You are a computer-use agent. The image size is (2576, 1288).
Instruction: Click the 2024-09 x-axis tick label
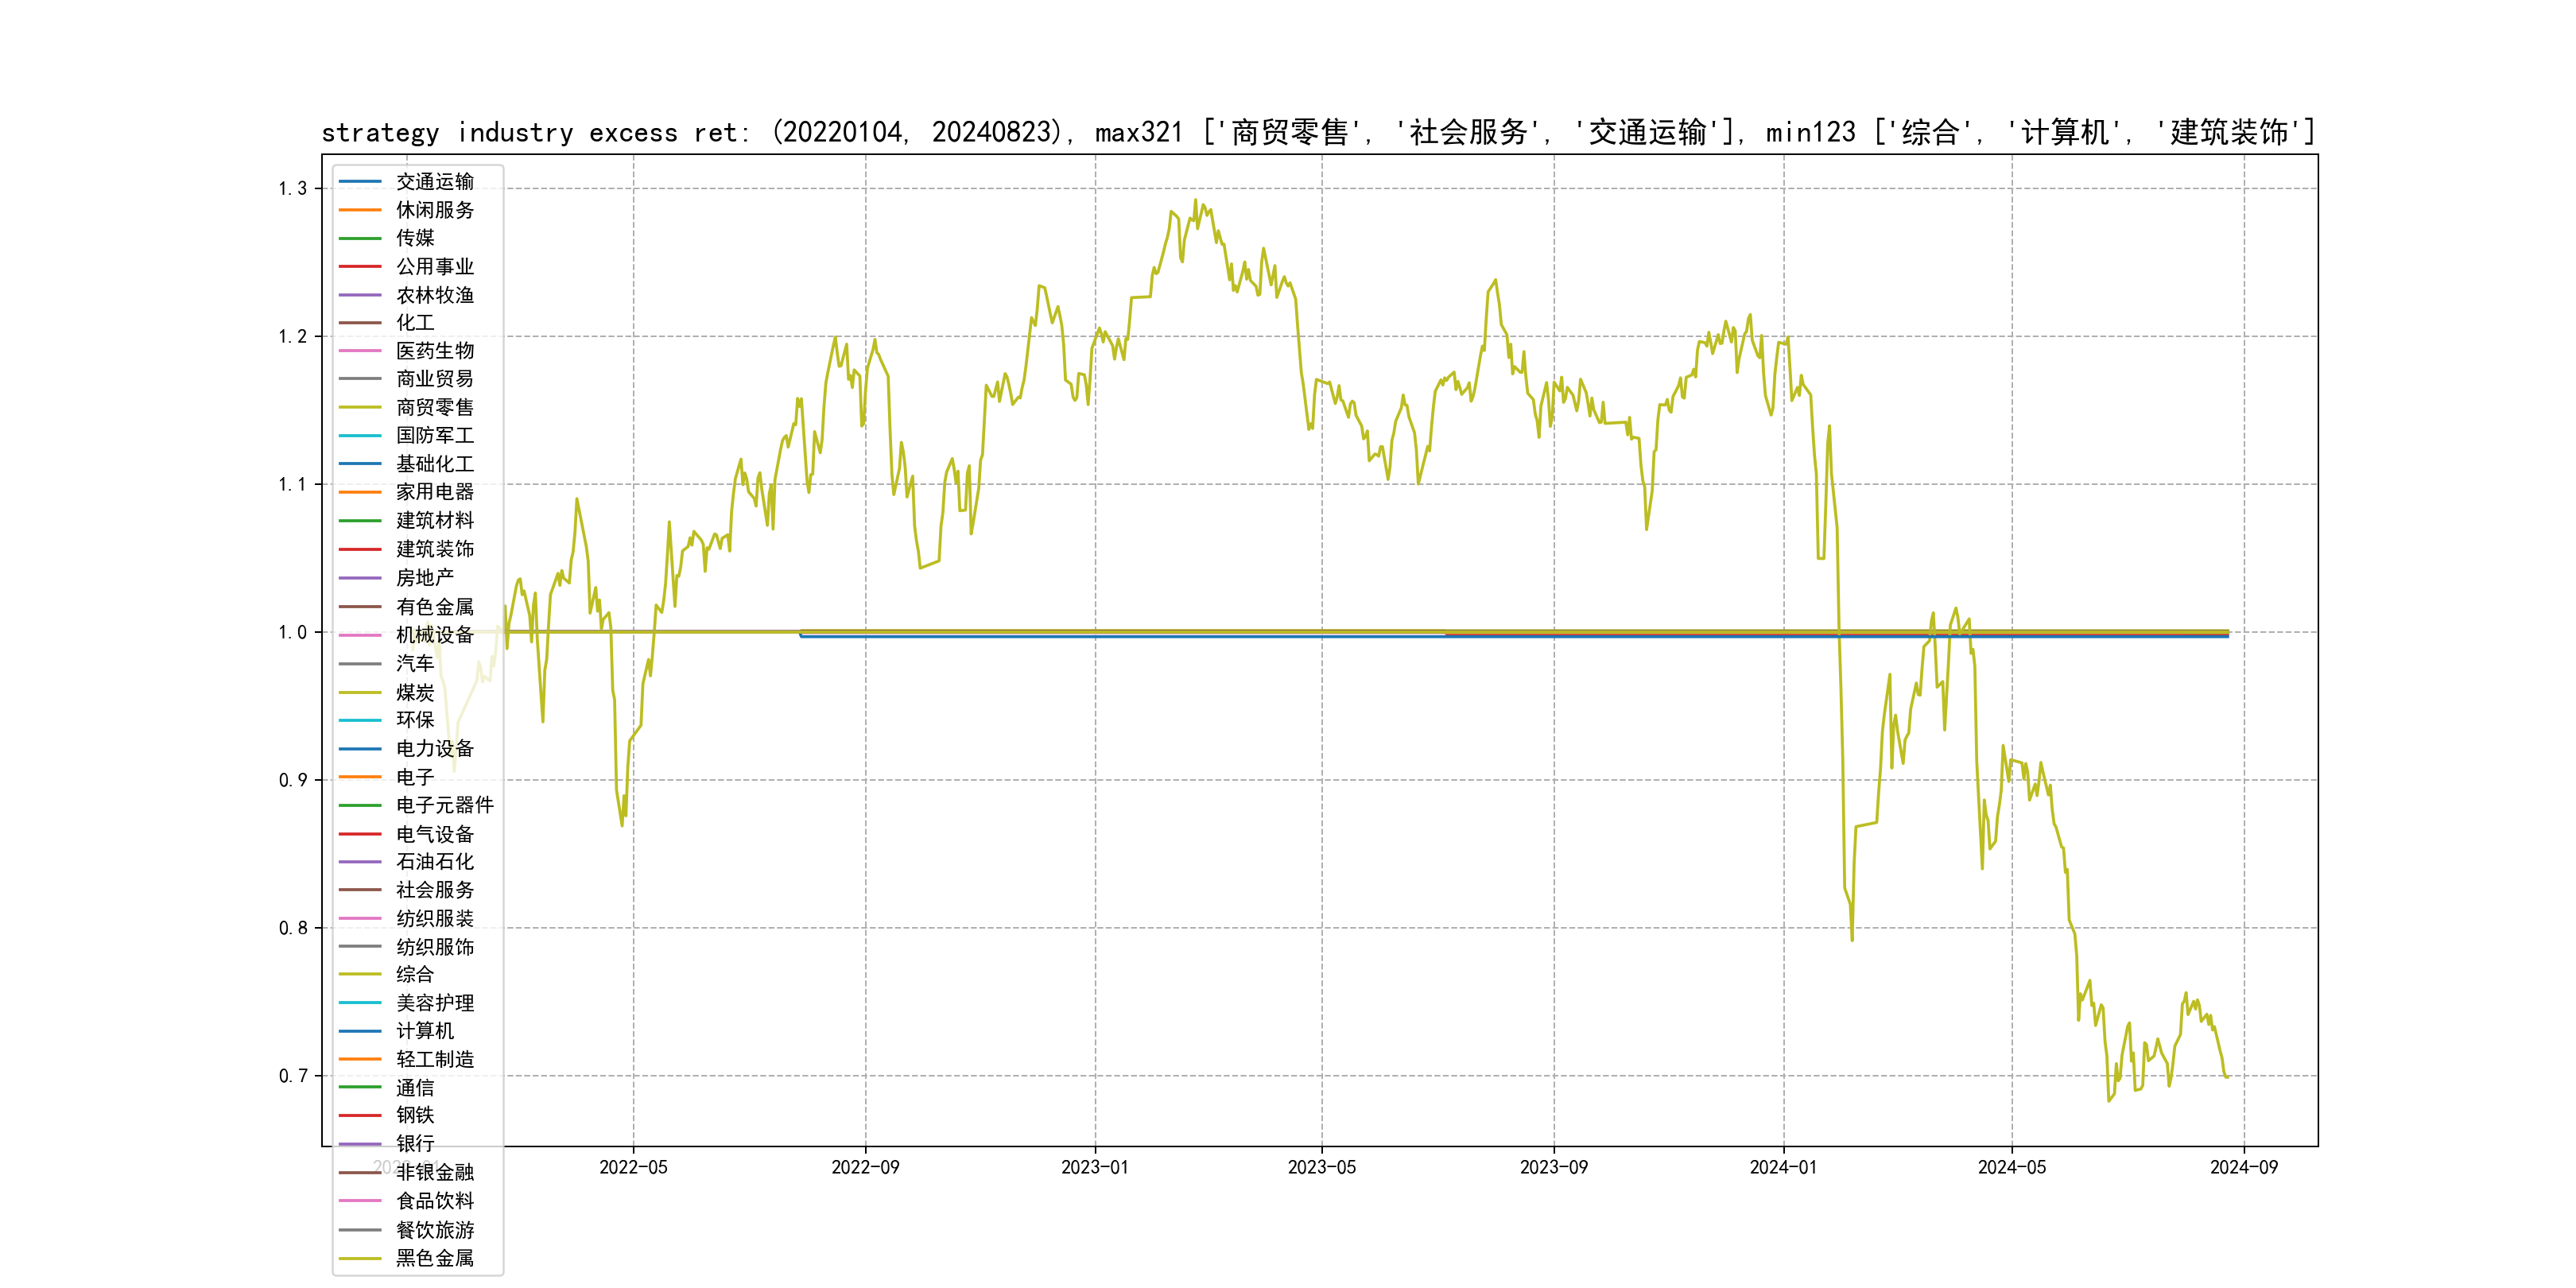pyautogui.click(x=2243, y=1168)
